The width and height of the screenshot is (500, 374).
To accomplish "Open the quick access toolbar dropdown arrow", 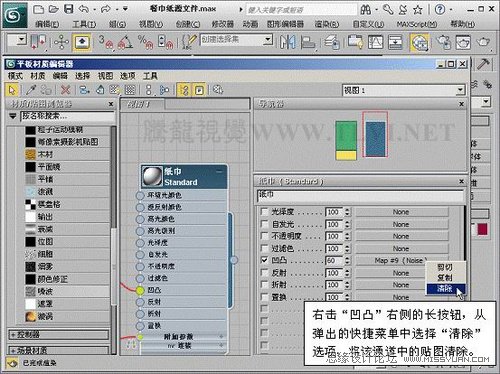I will [x=125, y=9].
